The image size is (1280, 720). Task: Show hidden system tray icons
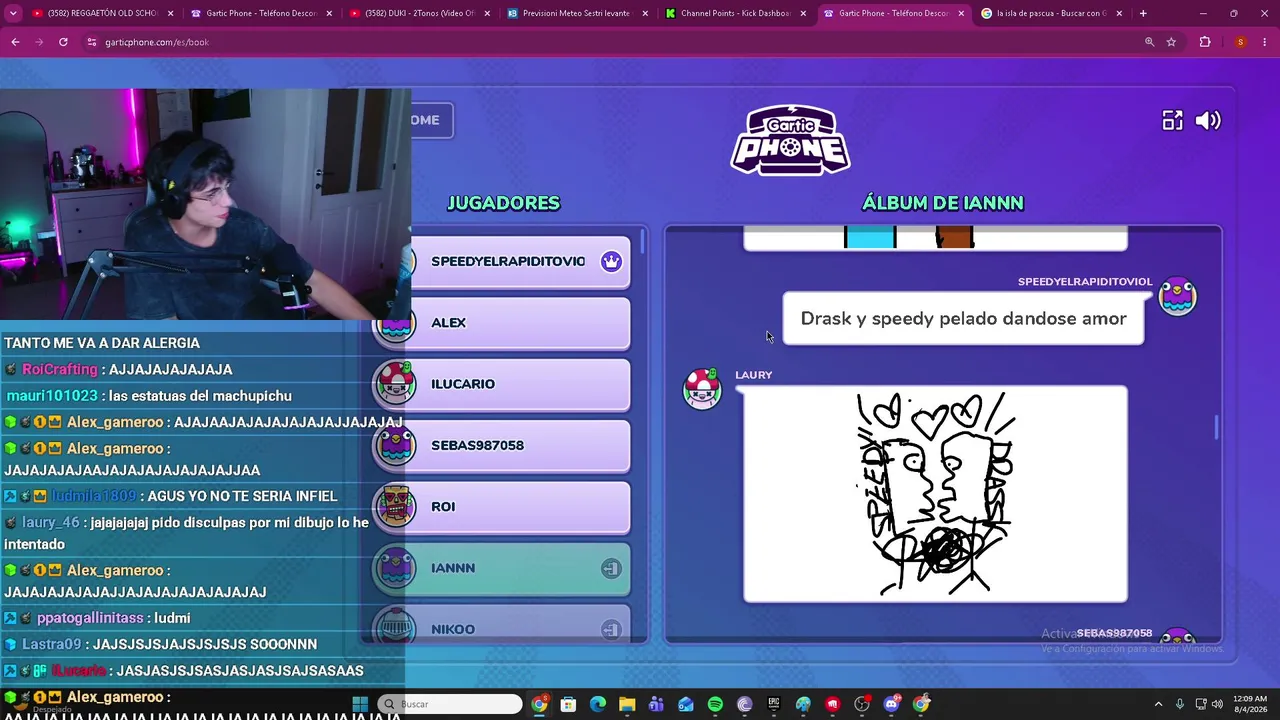1158,704
